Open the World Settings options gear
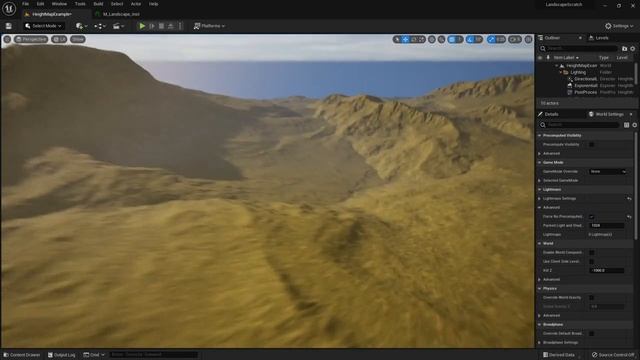 (x=635, y=125)
